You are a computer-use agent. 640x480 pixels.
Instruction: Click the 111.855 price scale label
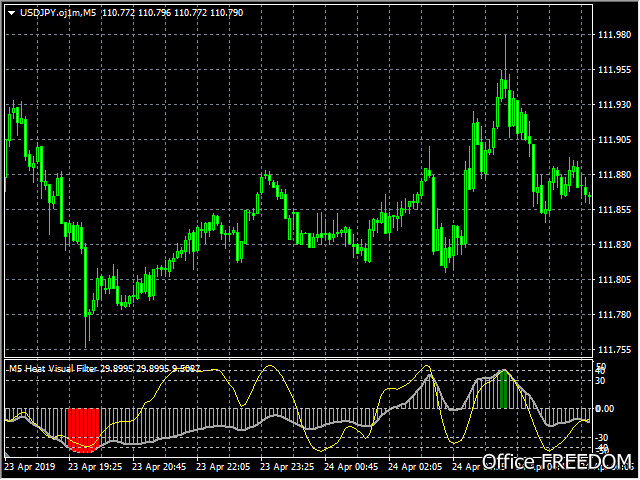pos(614,210)
